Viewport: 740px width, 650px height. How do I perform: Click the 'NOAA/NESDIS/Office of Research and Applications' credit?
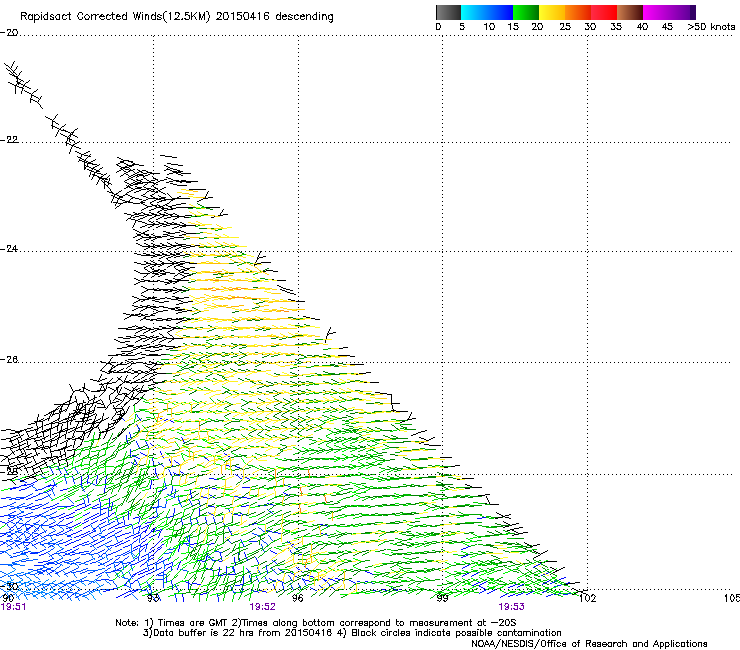[x=589, y=644]
